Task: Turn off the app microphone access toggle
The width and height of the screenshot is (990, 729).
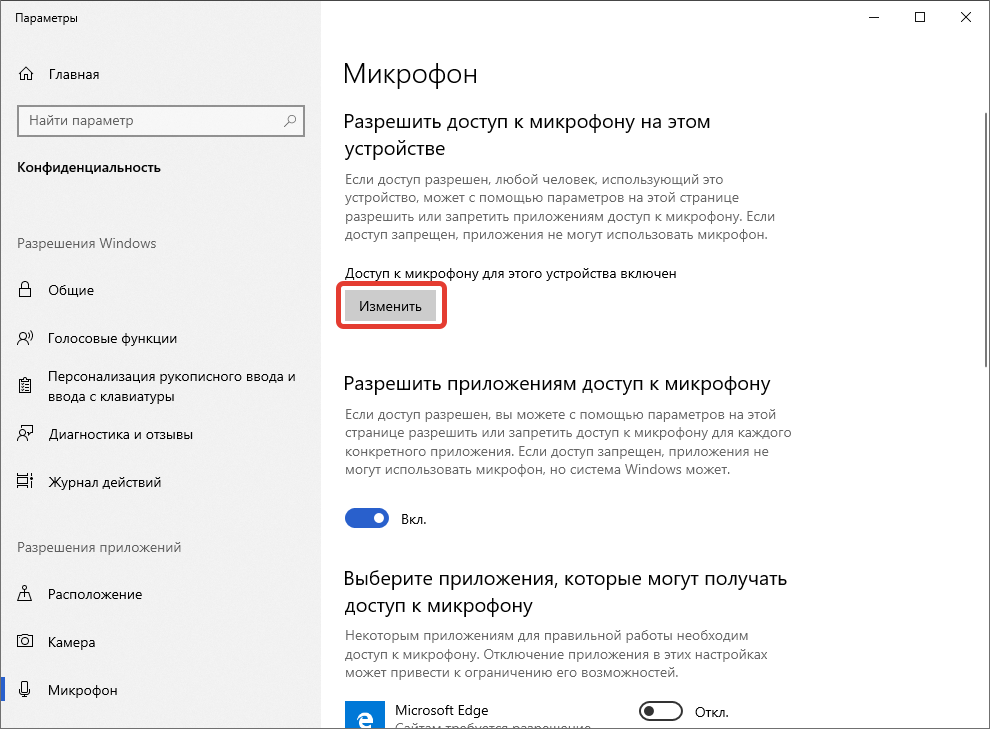Action: (366, 518)
